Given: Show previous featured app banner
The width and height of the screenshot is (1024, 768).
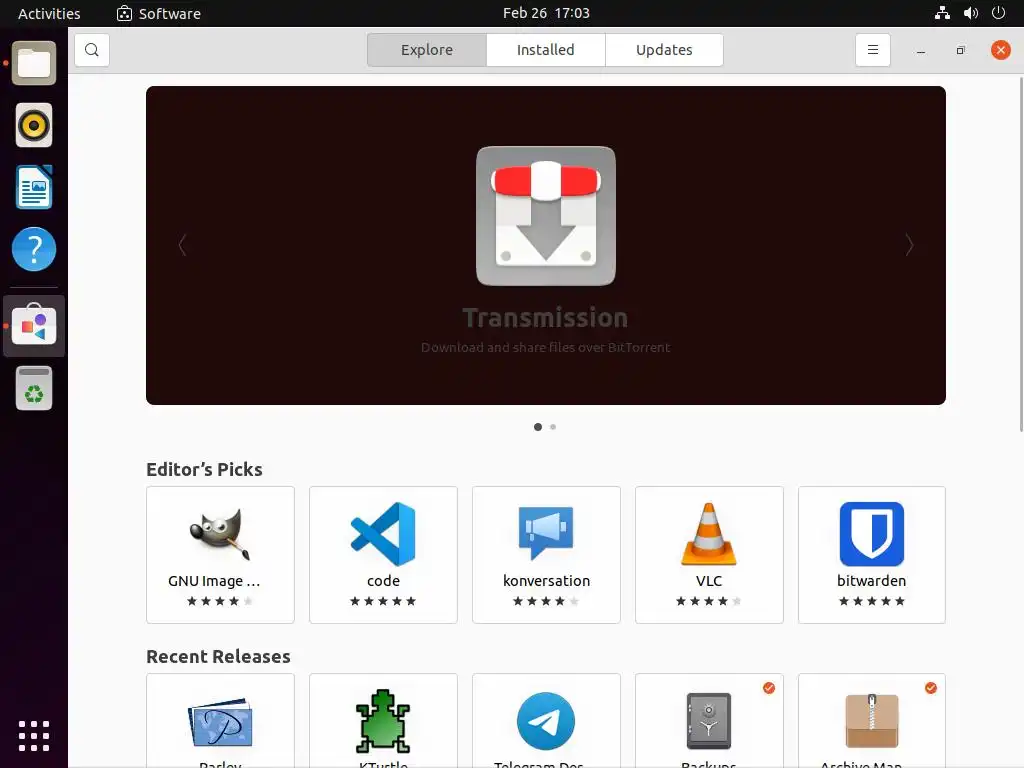Looking at the screenshot, I should (x=183, y=245).
